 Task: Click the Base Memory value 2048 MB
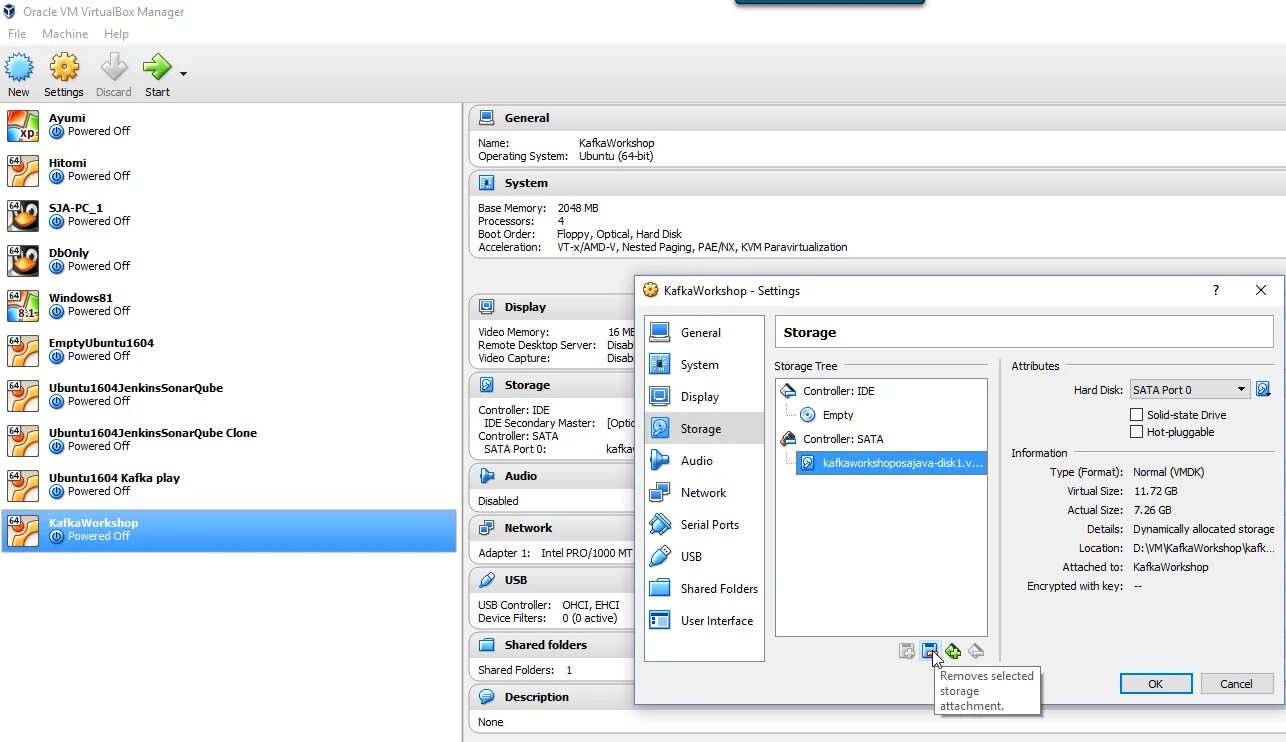point(578,208)
